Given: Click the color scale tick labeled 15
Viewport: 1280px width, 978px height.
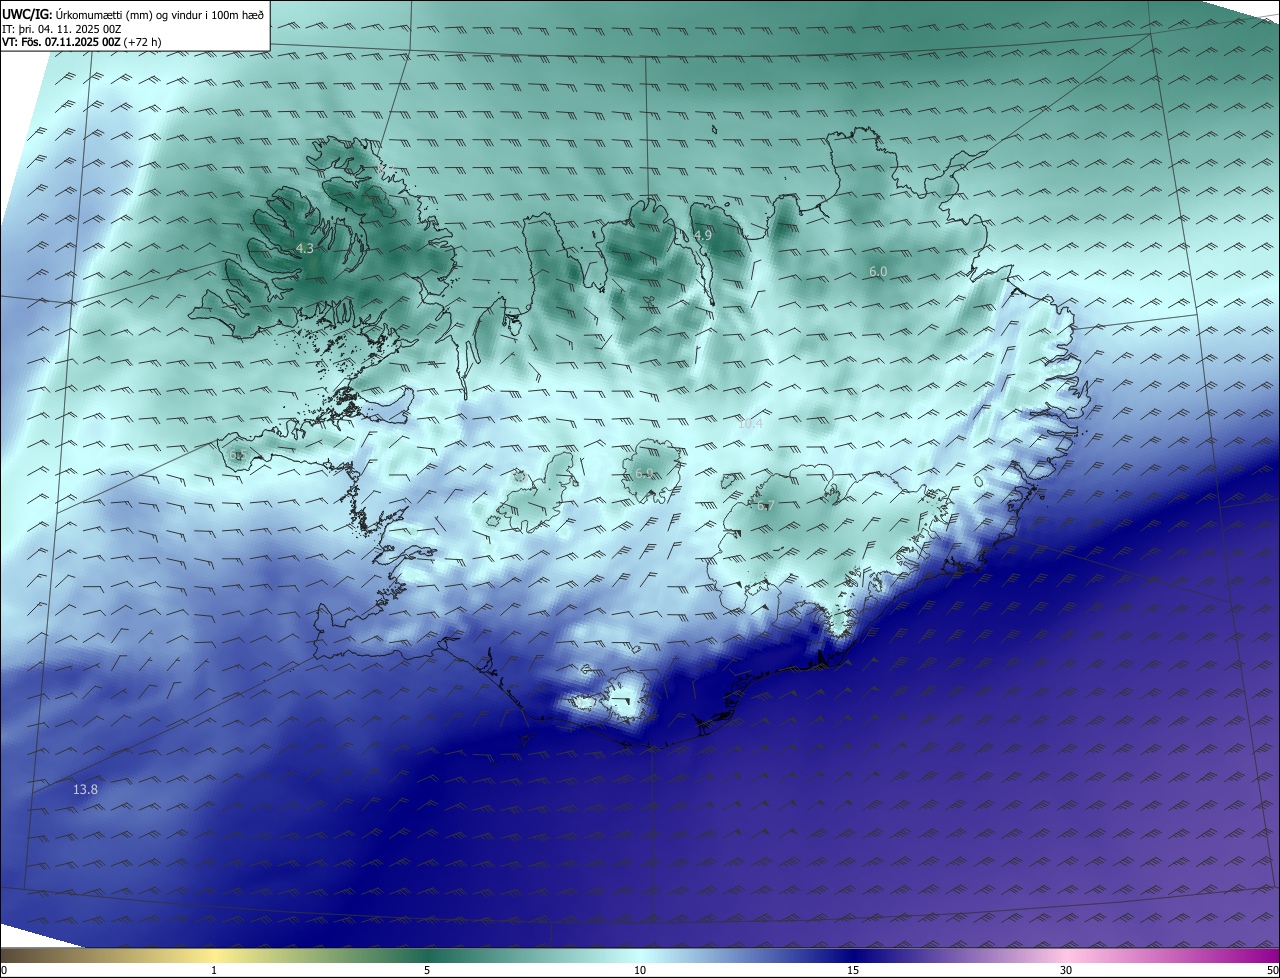Looking at the screenshot, I should (x=853, y=970).
